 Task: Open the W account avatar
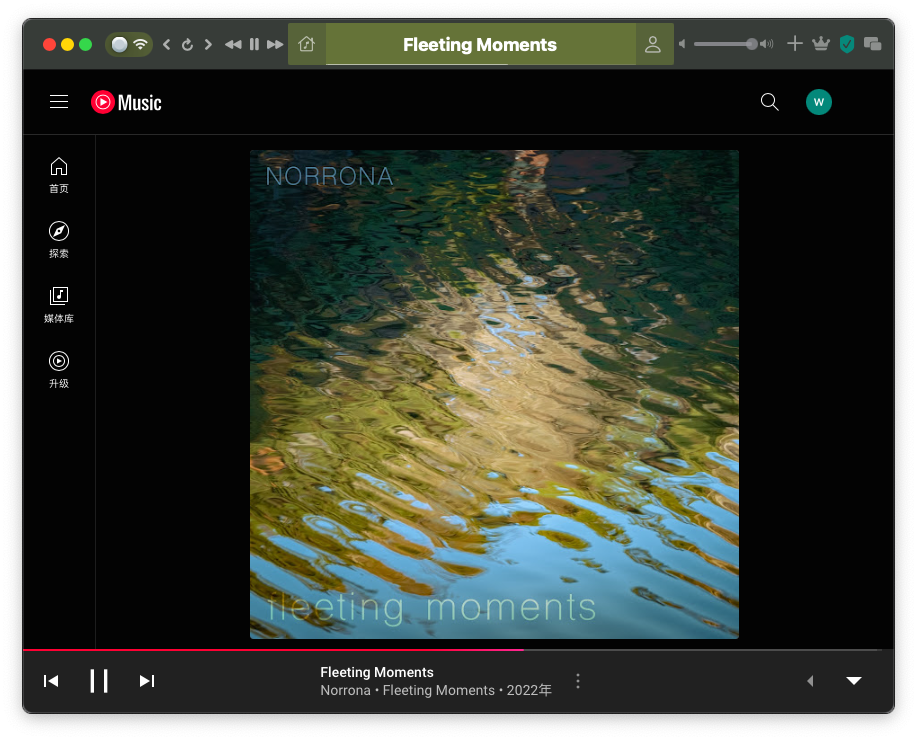(819, 102)
